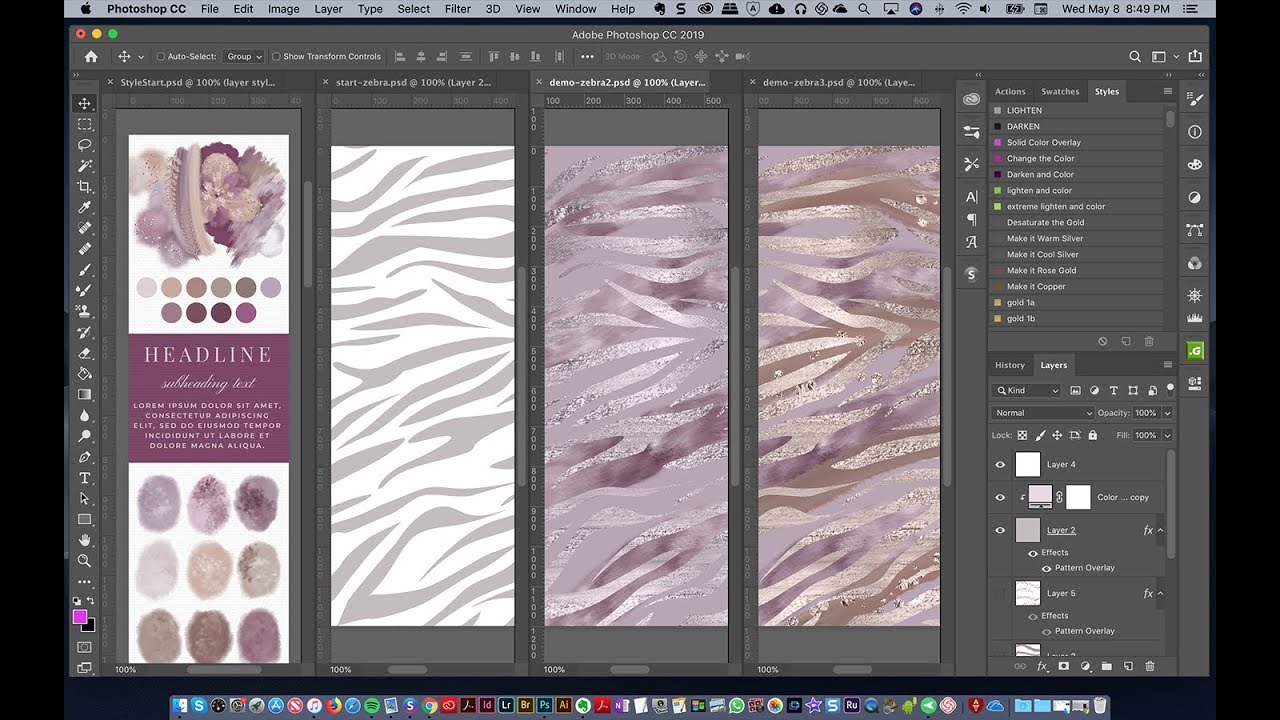Hide Layer 4 with its eye icon

click(1000, 464)
